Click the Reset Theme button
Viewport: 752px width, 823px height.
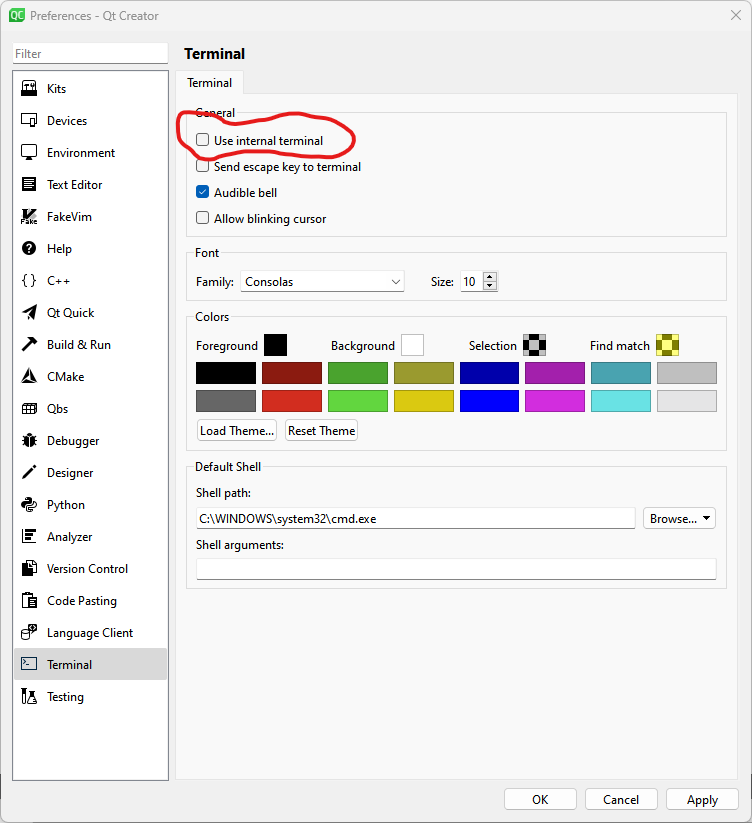pyautogui.click(x=321, y=430)
